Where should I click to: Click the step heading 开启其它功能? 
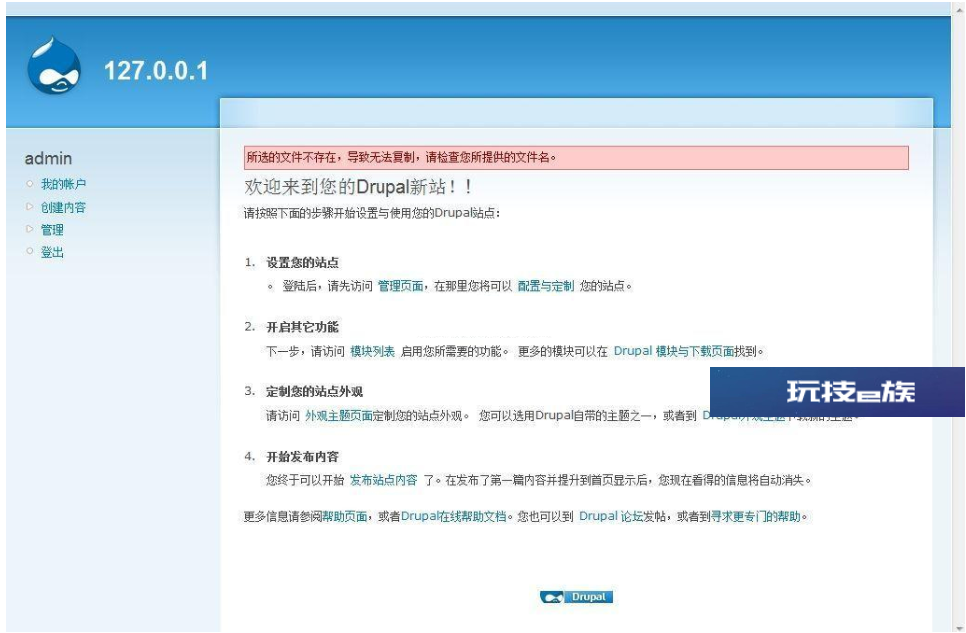(x=302, y=327)
